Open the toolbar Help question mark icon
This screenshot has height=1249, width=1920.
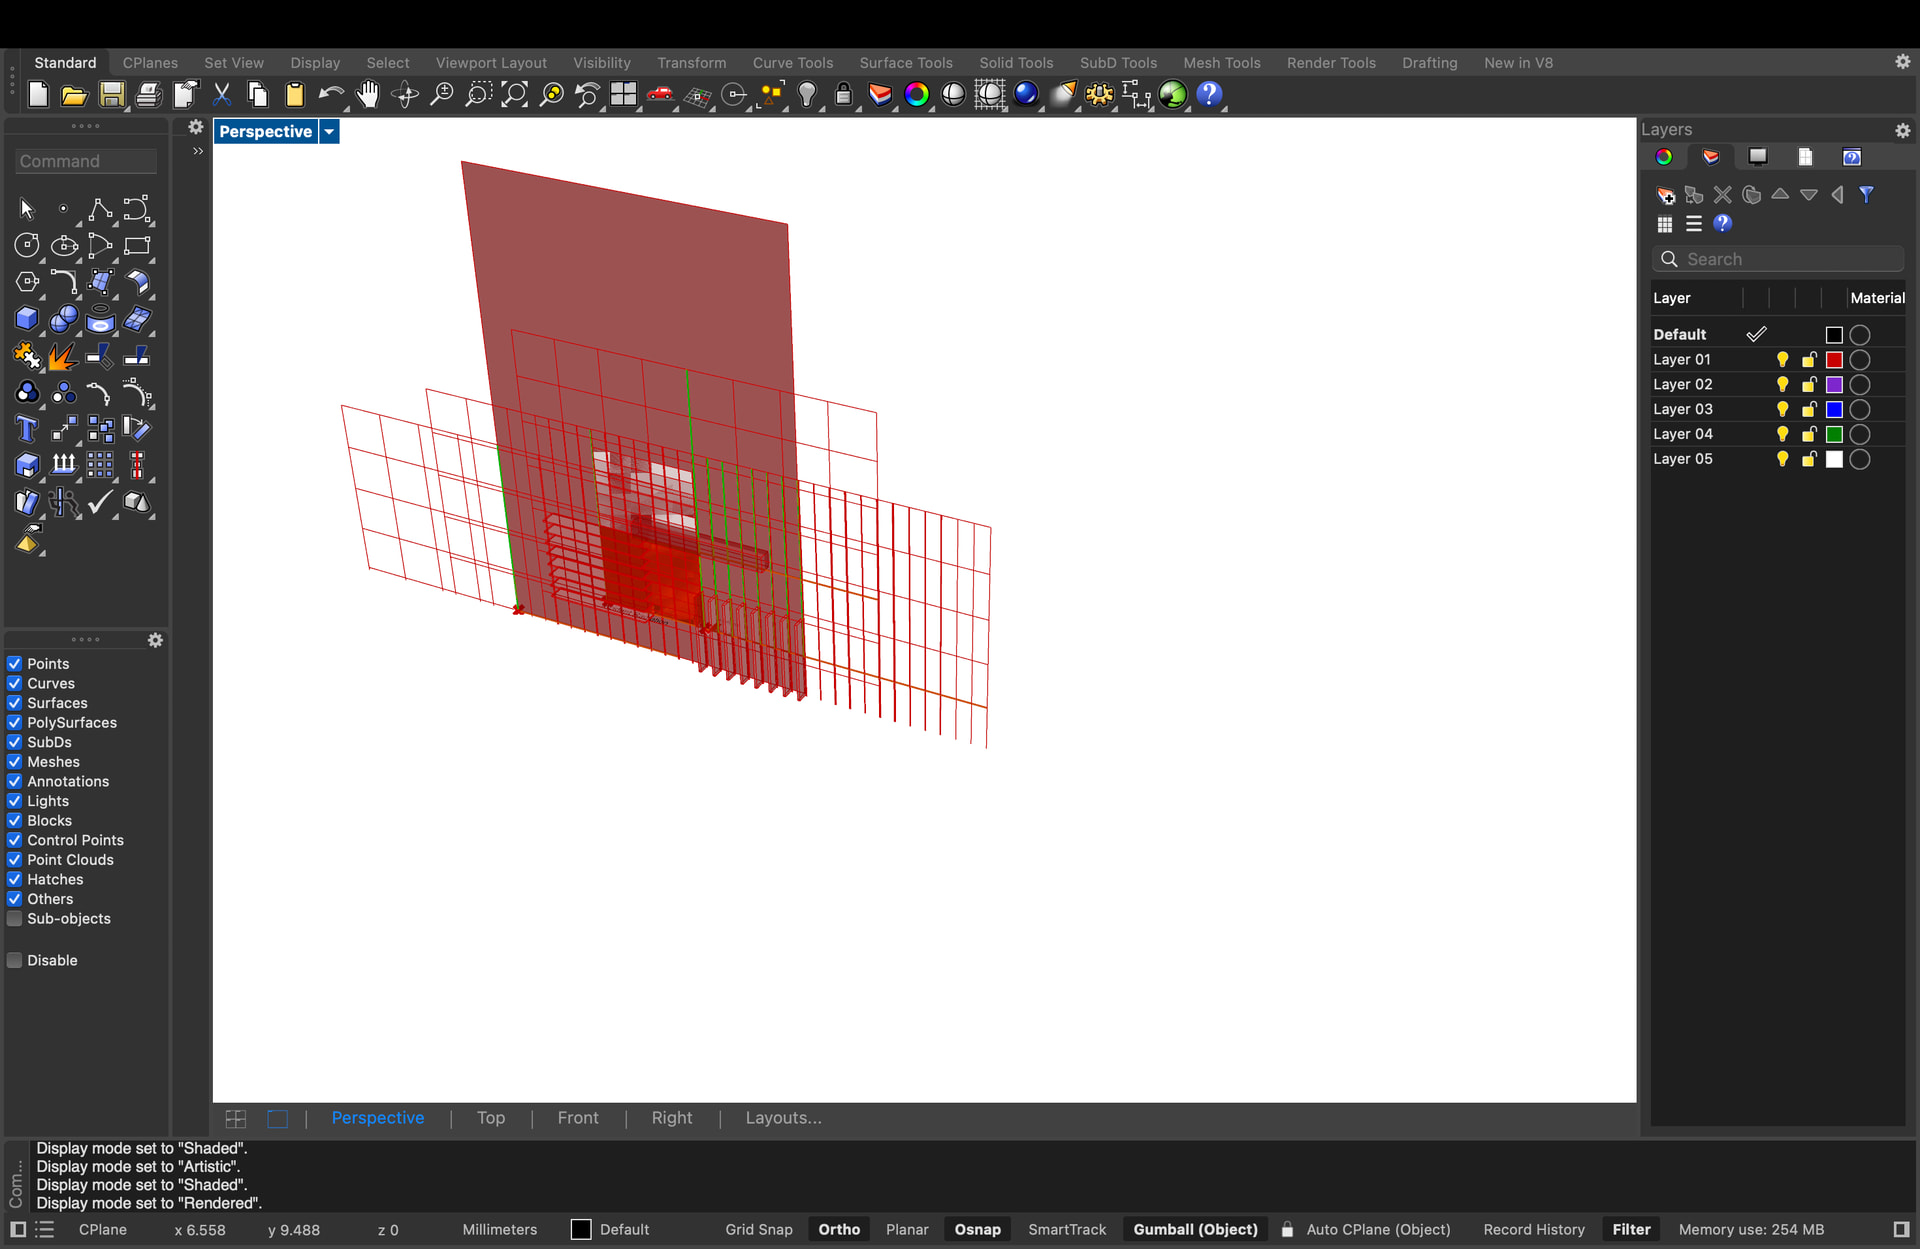[1209, 95]
